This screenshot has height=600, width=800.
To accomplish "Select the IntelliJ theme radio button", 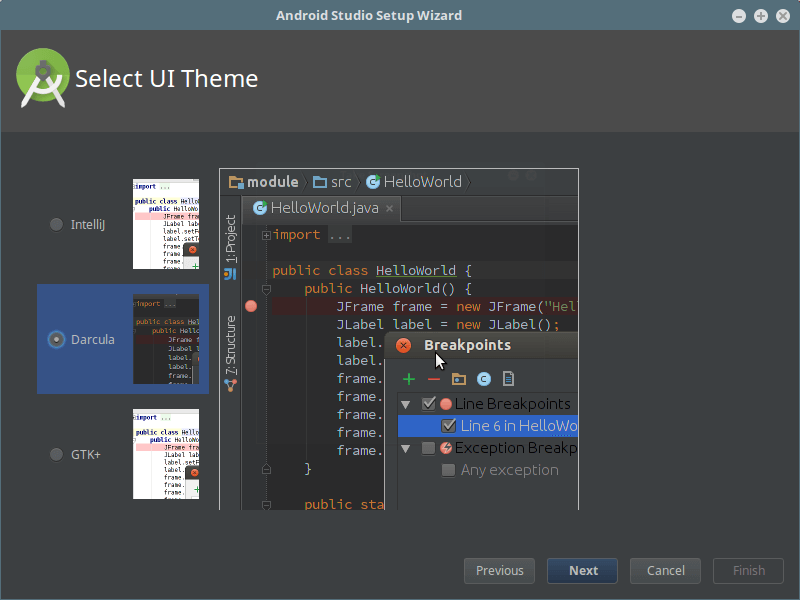I will click(57, 225).
